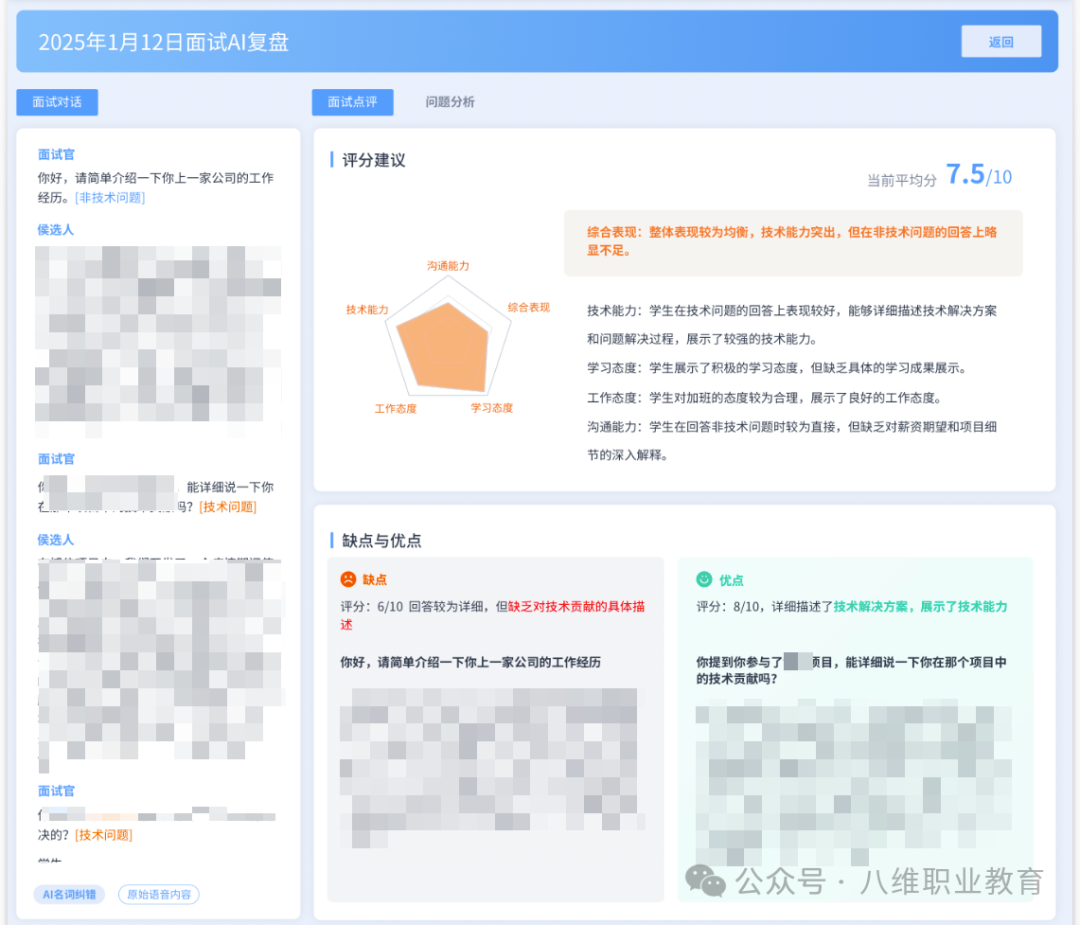This screenshot has height=925, width=1080.
Task: Open the 面试对话 tab
Action: click(x=57, y=102)
